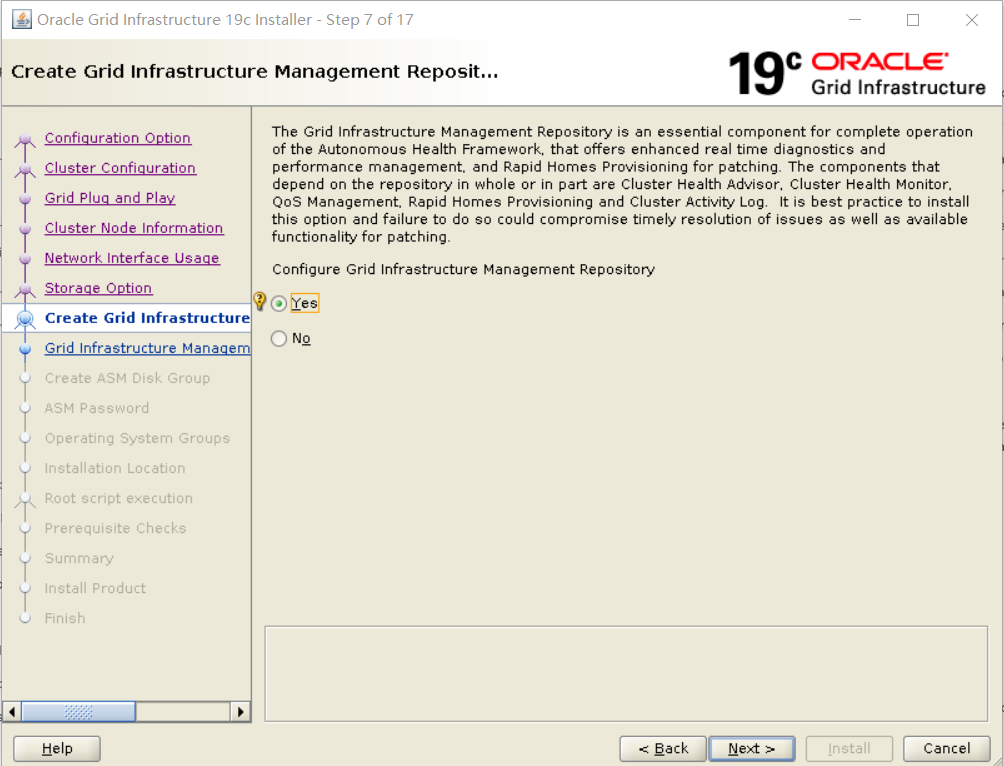Go to Cluster Configuration step
Viewport: 1004px width, 766px height.
pyautogui.click(x=120, y=168)
